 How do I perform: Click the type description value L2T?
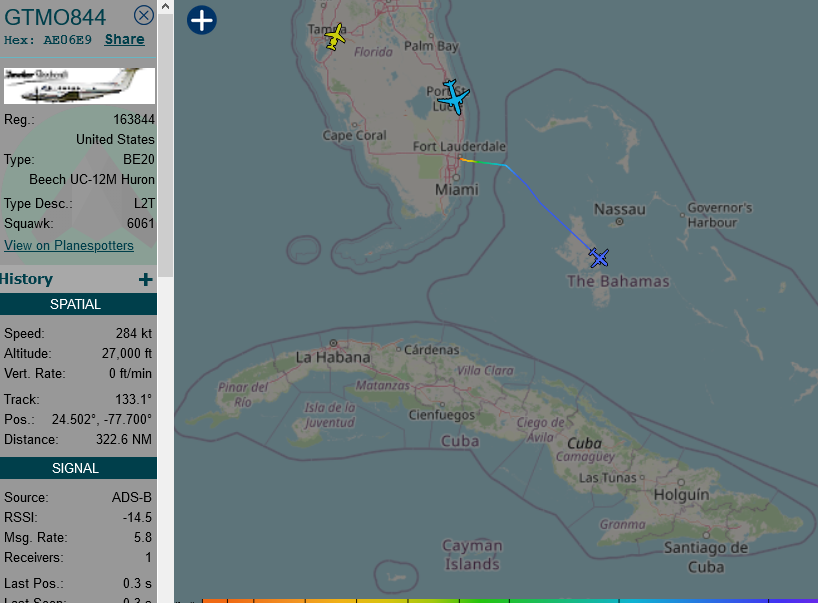click(x=145, y=203)
